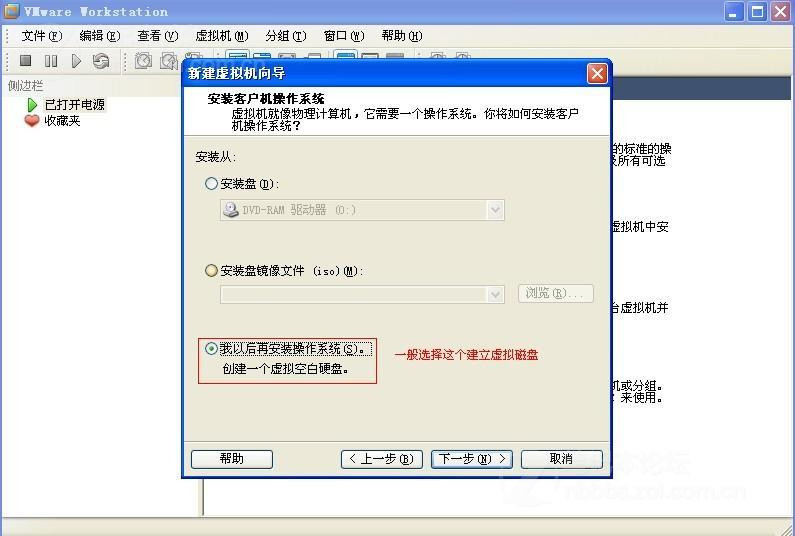Image resolution: width=795 pixels, height=536 pixels.
Task: Open the 虚拟机 menu
Action: 221,36
